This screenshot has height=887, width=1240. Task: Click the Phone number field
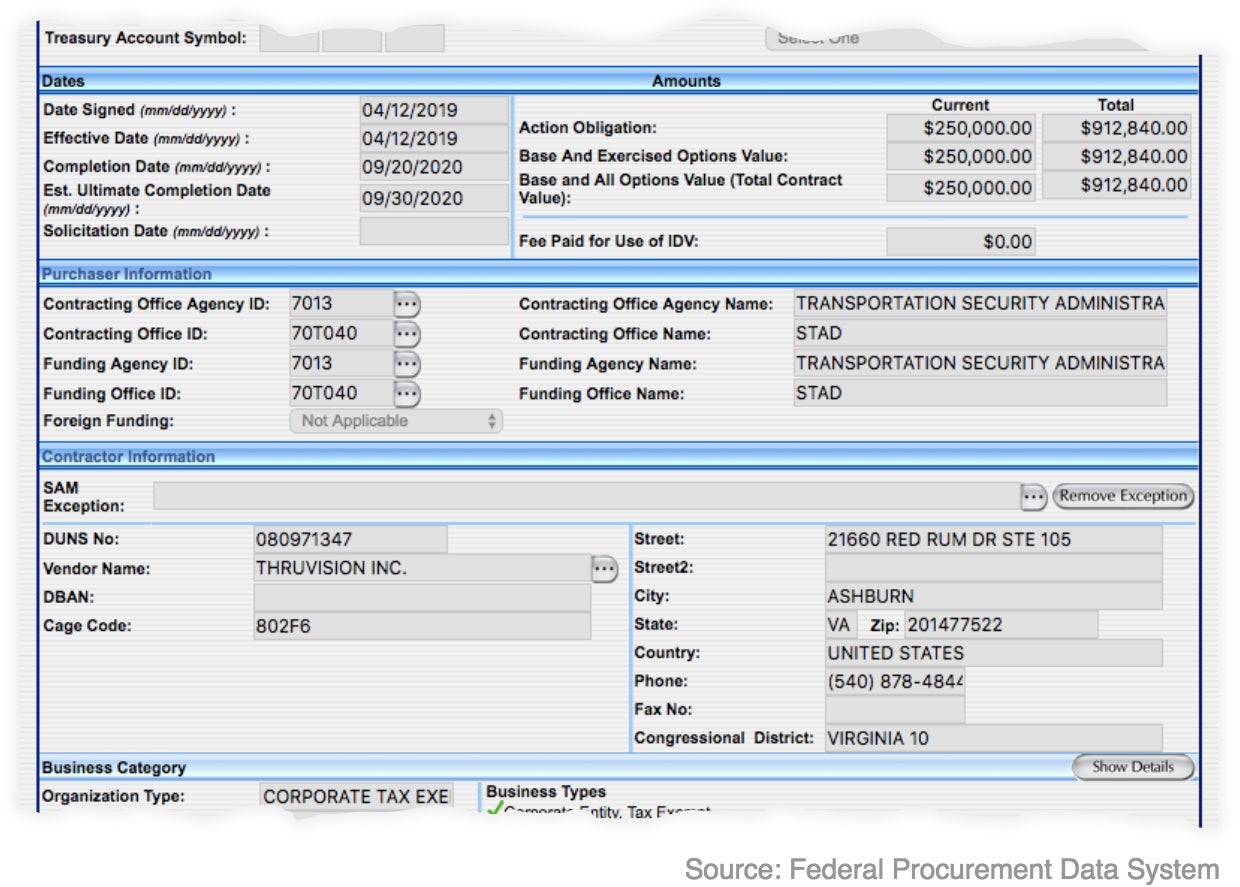895,682
